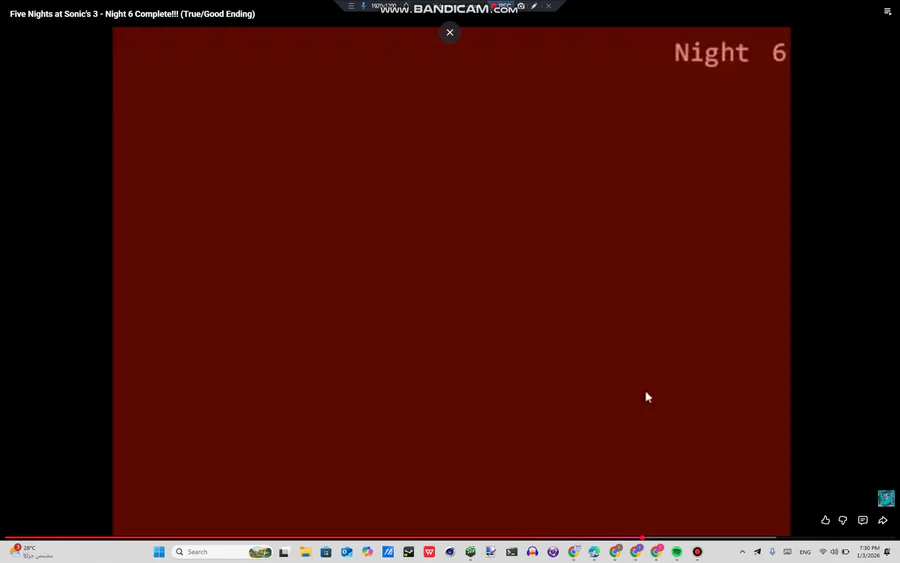Open the notifications bell icon
Image resolution: width=900 pixels, height=563 pixels.
click(x=887, y=552)
